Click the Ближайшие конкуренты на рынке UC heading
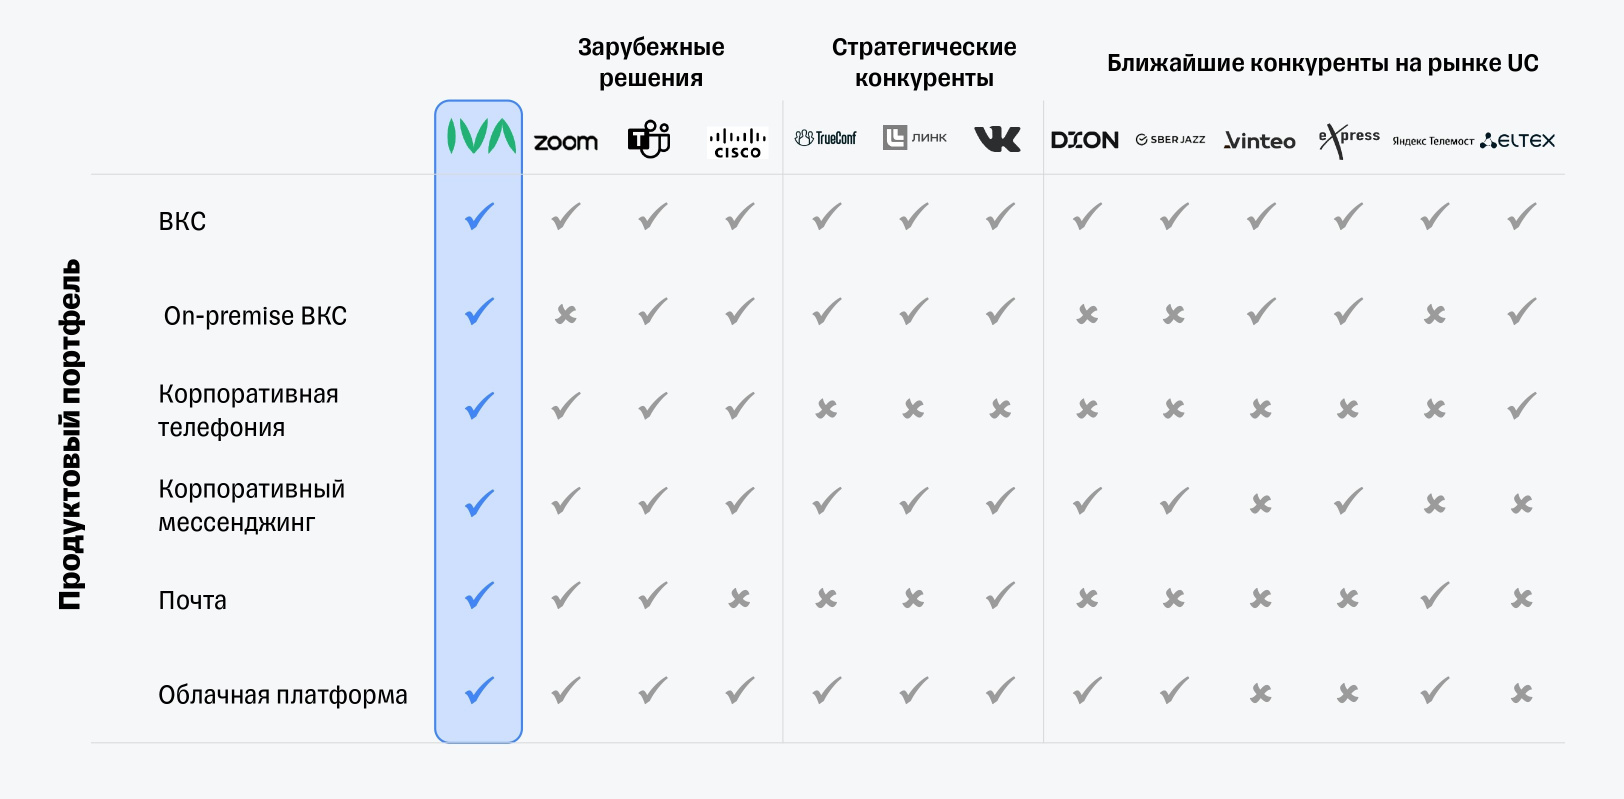This screenshot has width=1624, height=799. click(1322, 63)
